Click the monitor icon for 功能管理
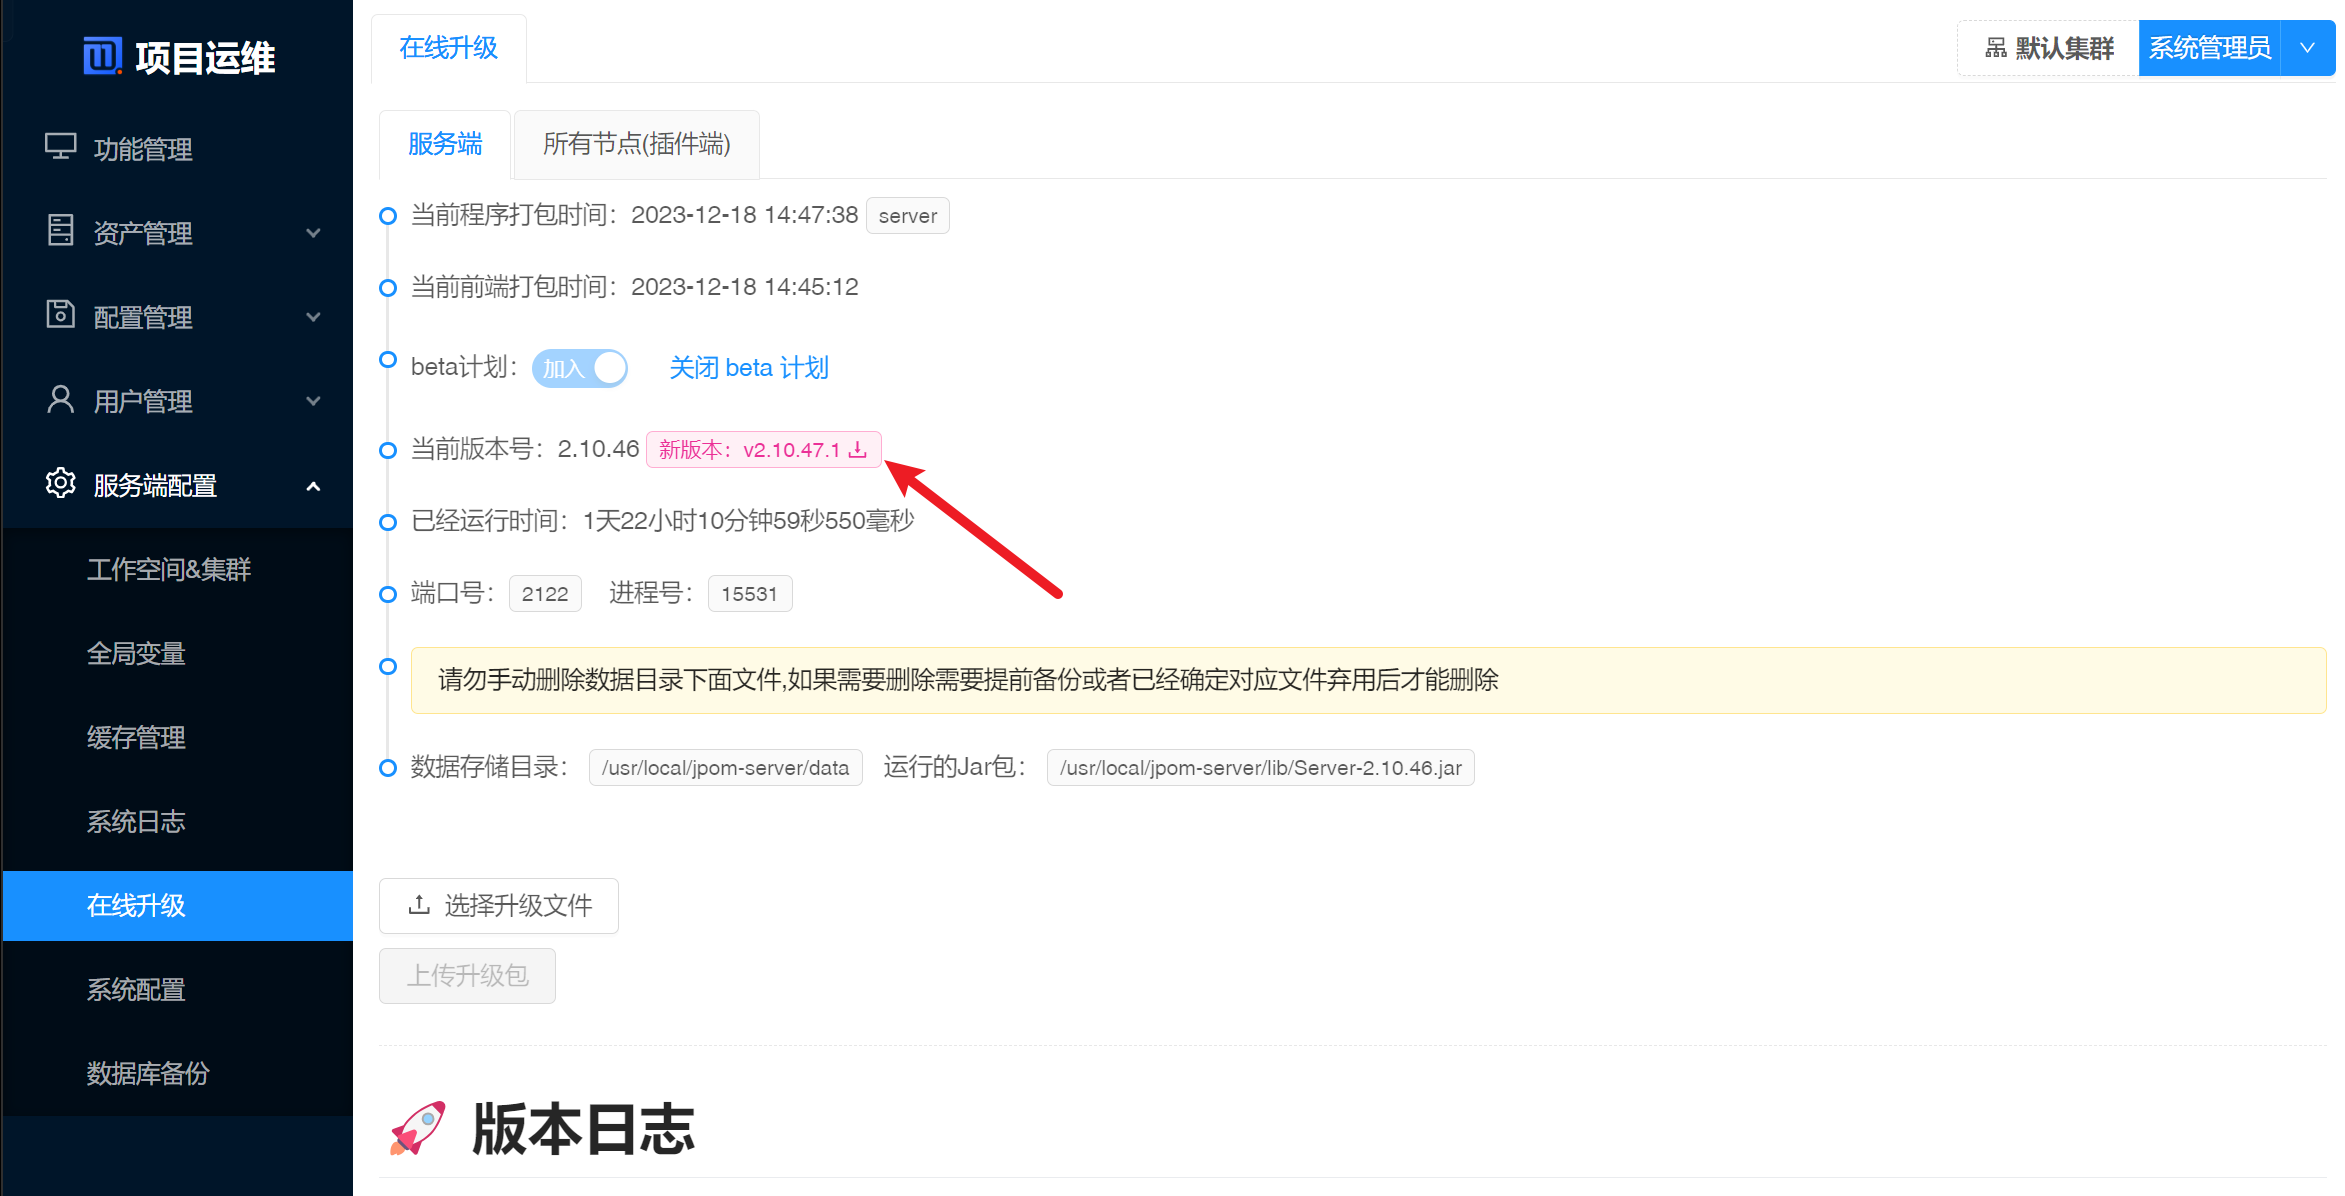 [60, 147]
